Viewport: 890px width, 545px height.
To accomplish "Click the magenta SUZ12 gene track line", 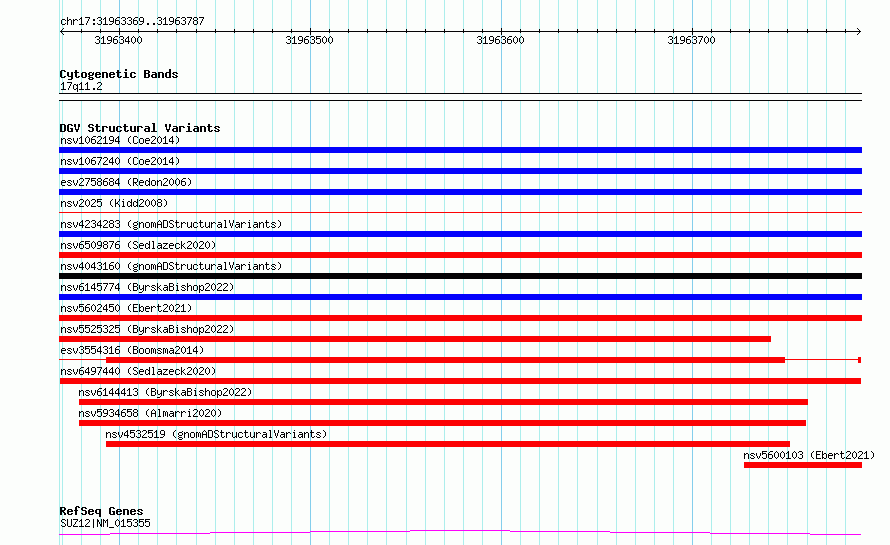I will (460, 533).
